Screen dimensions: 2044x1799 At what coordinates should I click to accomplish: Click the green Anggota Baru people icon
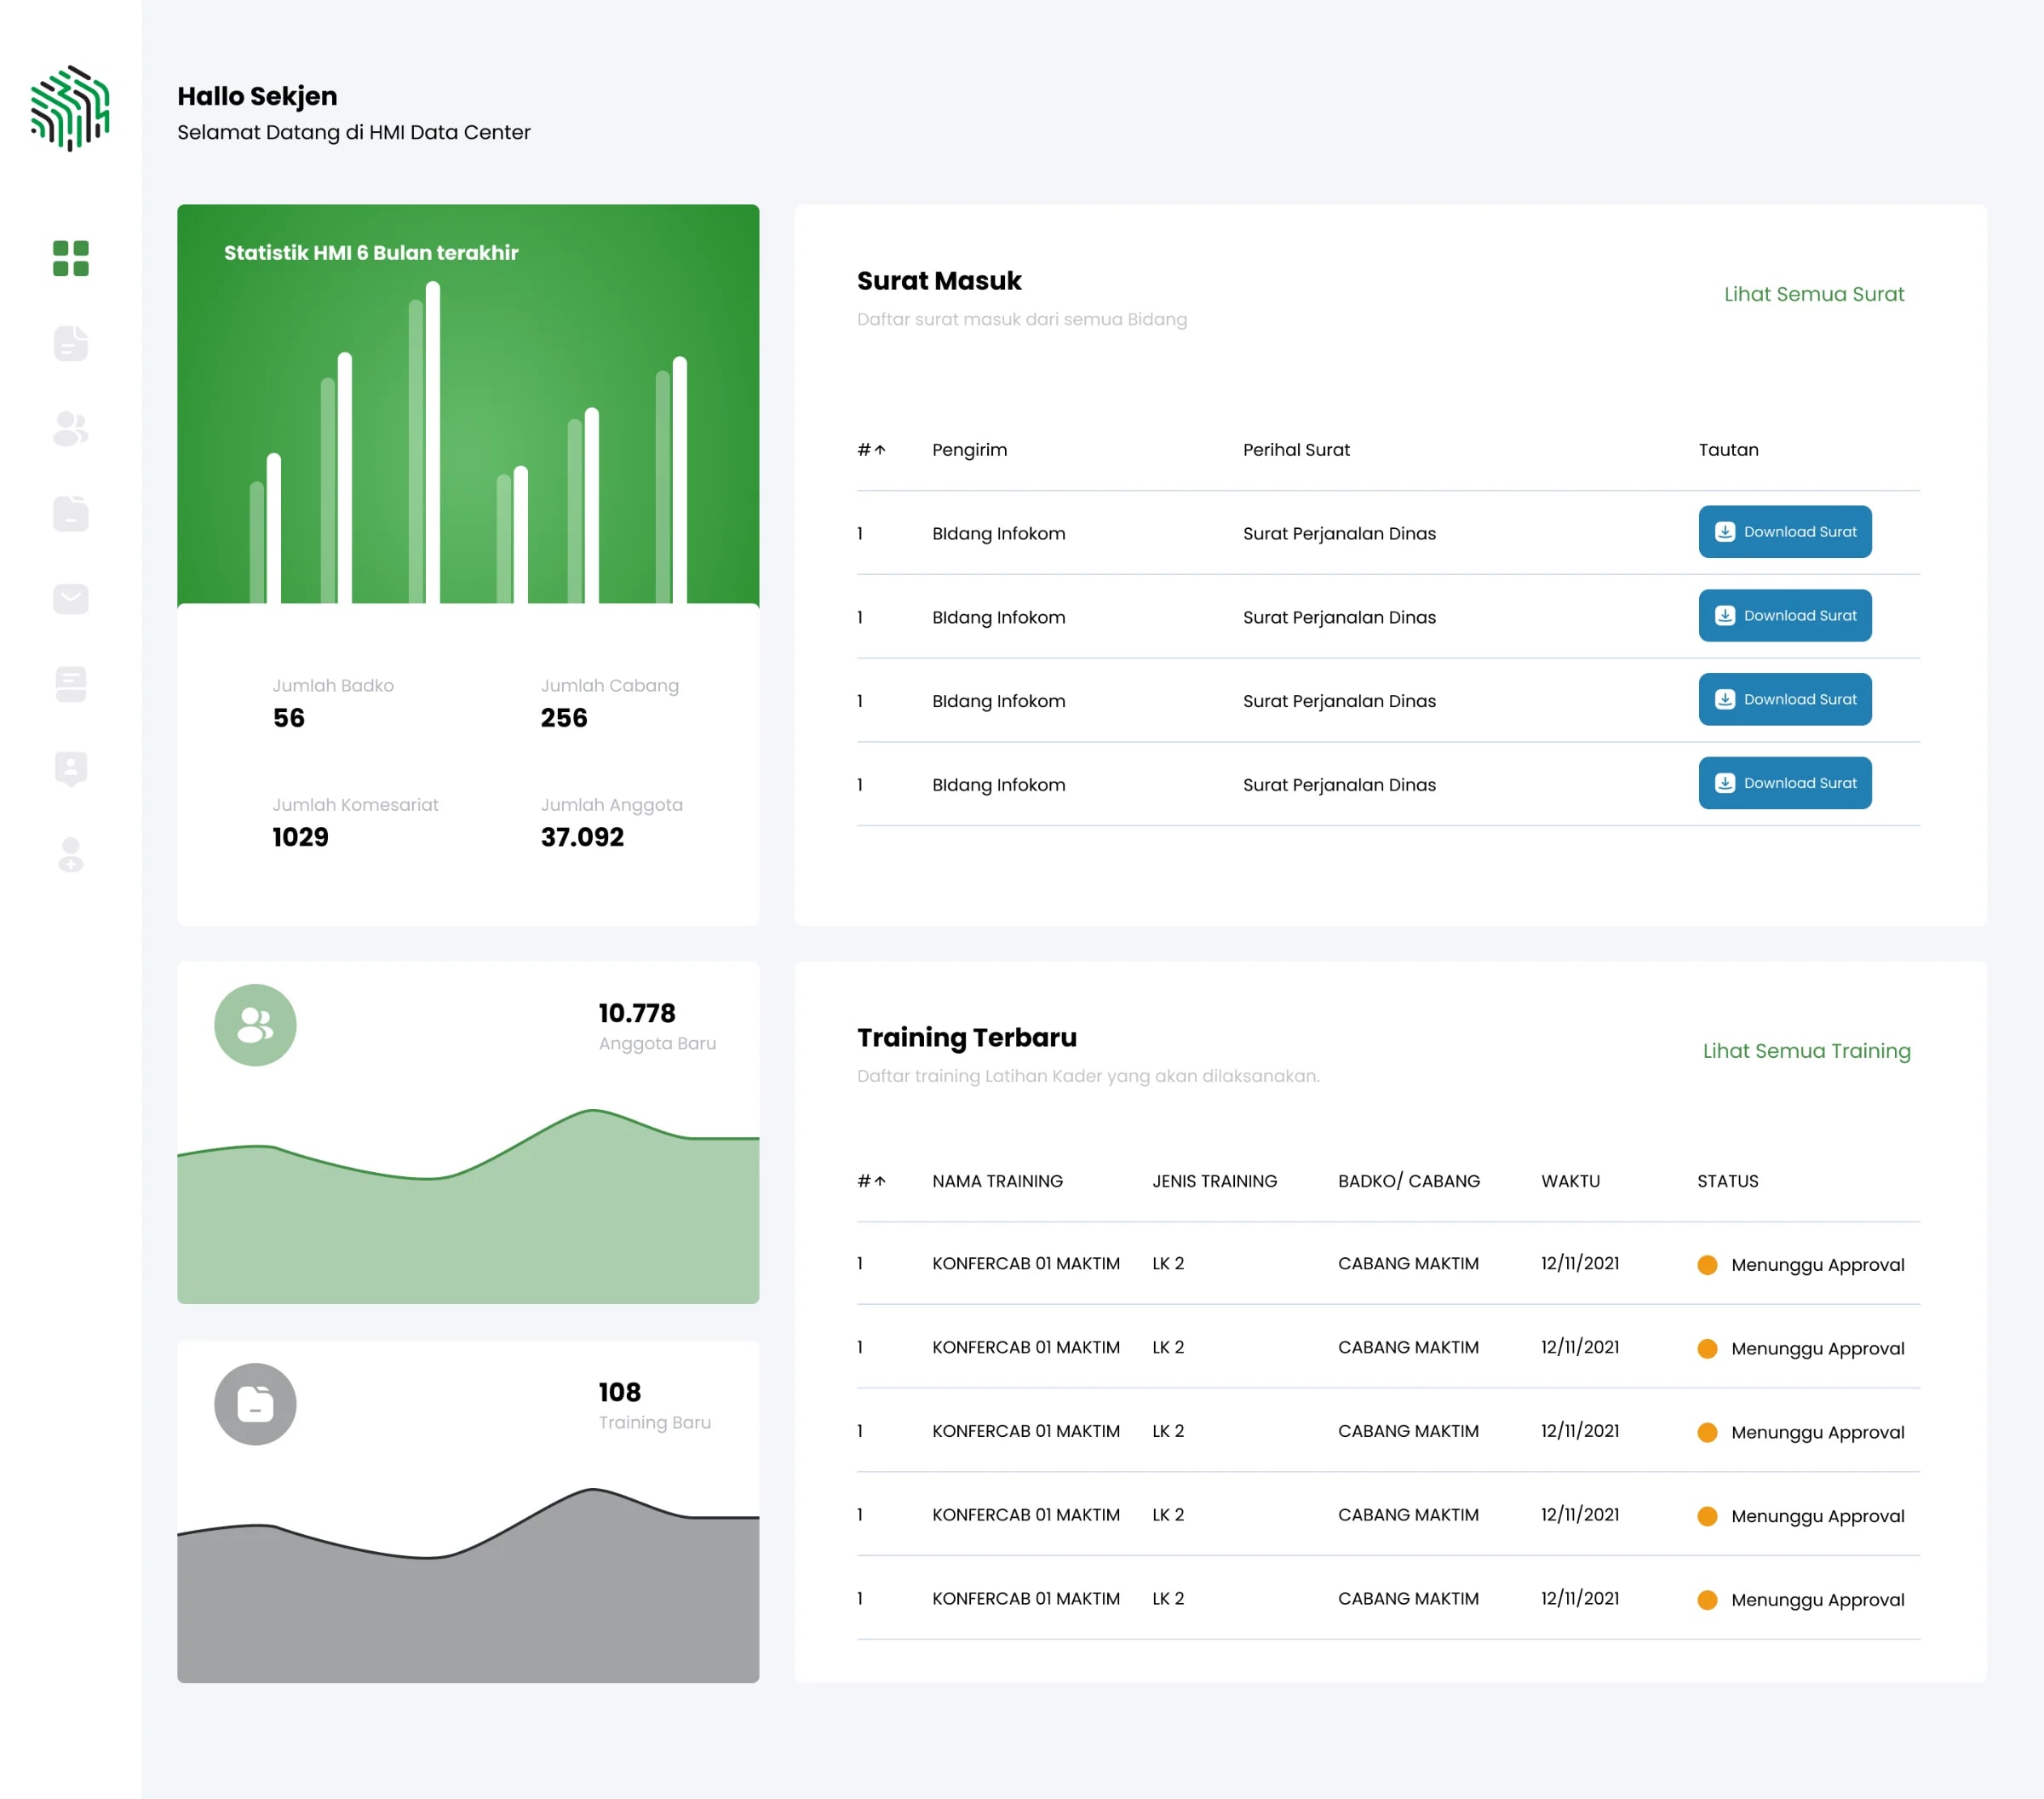(x=255, y=1025)
